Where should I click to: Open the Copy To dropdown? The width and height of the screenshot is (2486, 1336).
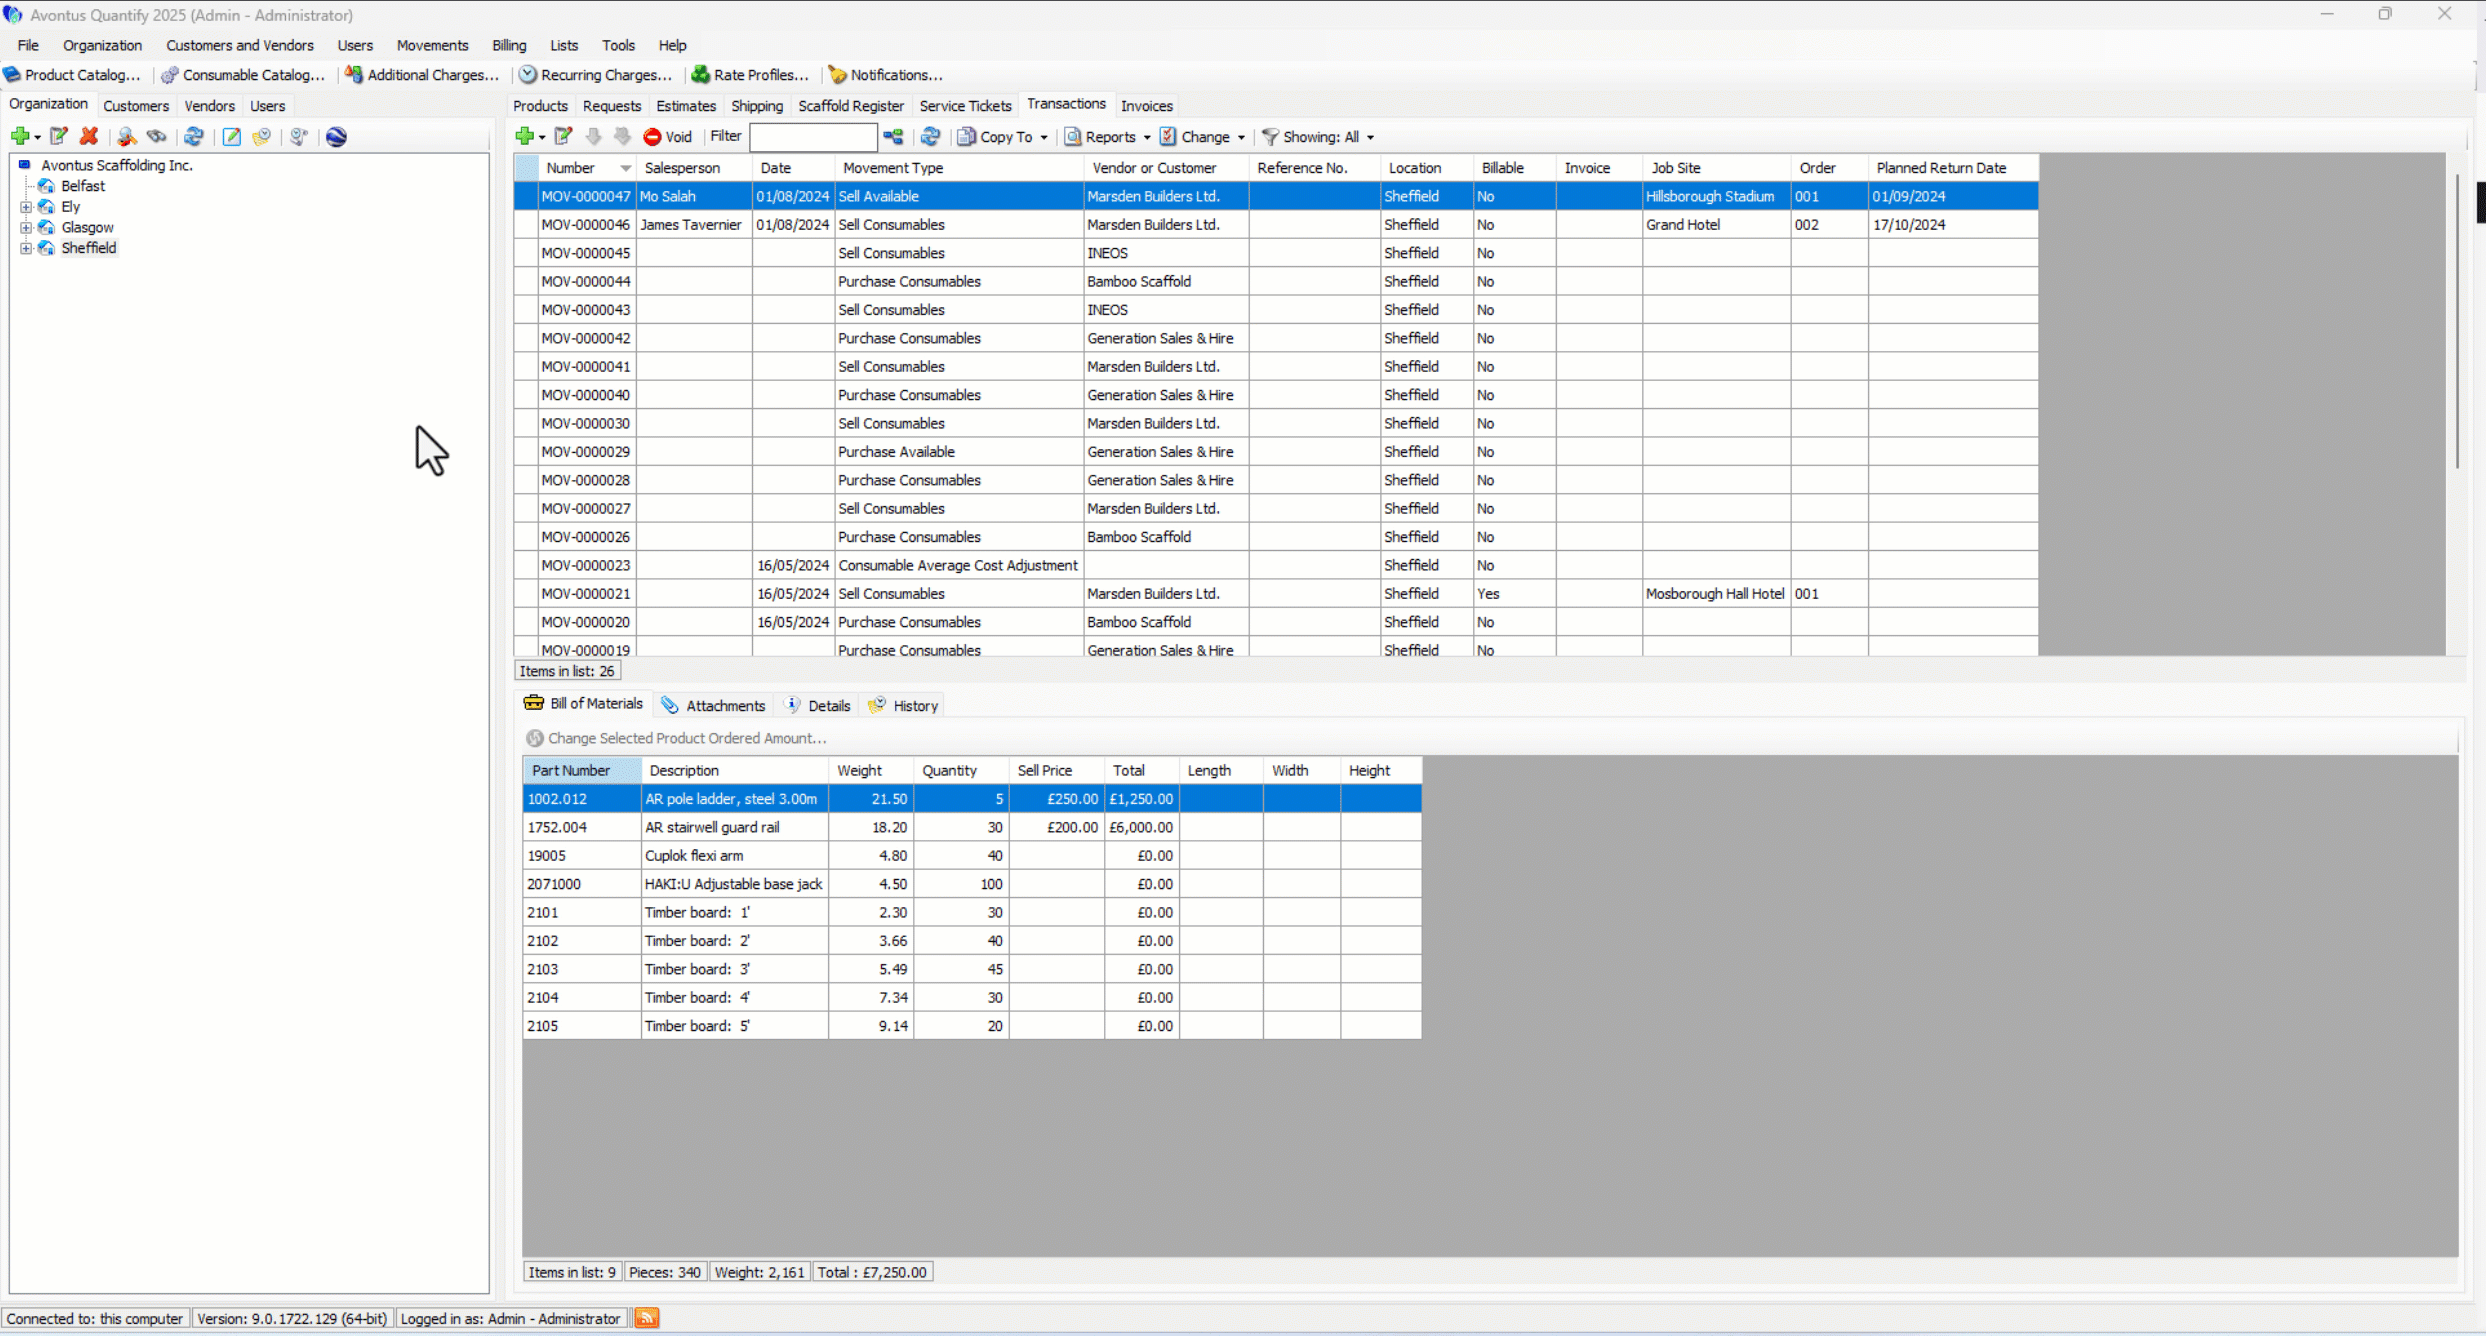(x=1003, y=137)
